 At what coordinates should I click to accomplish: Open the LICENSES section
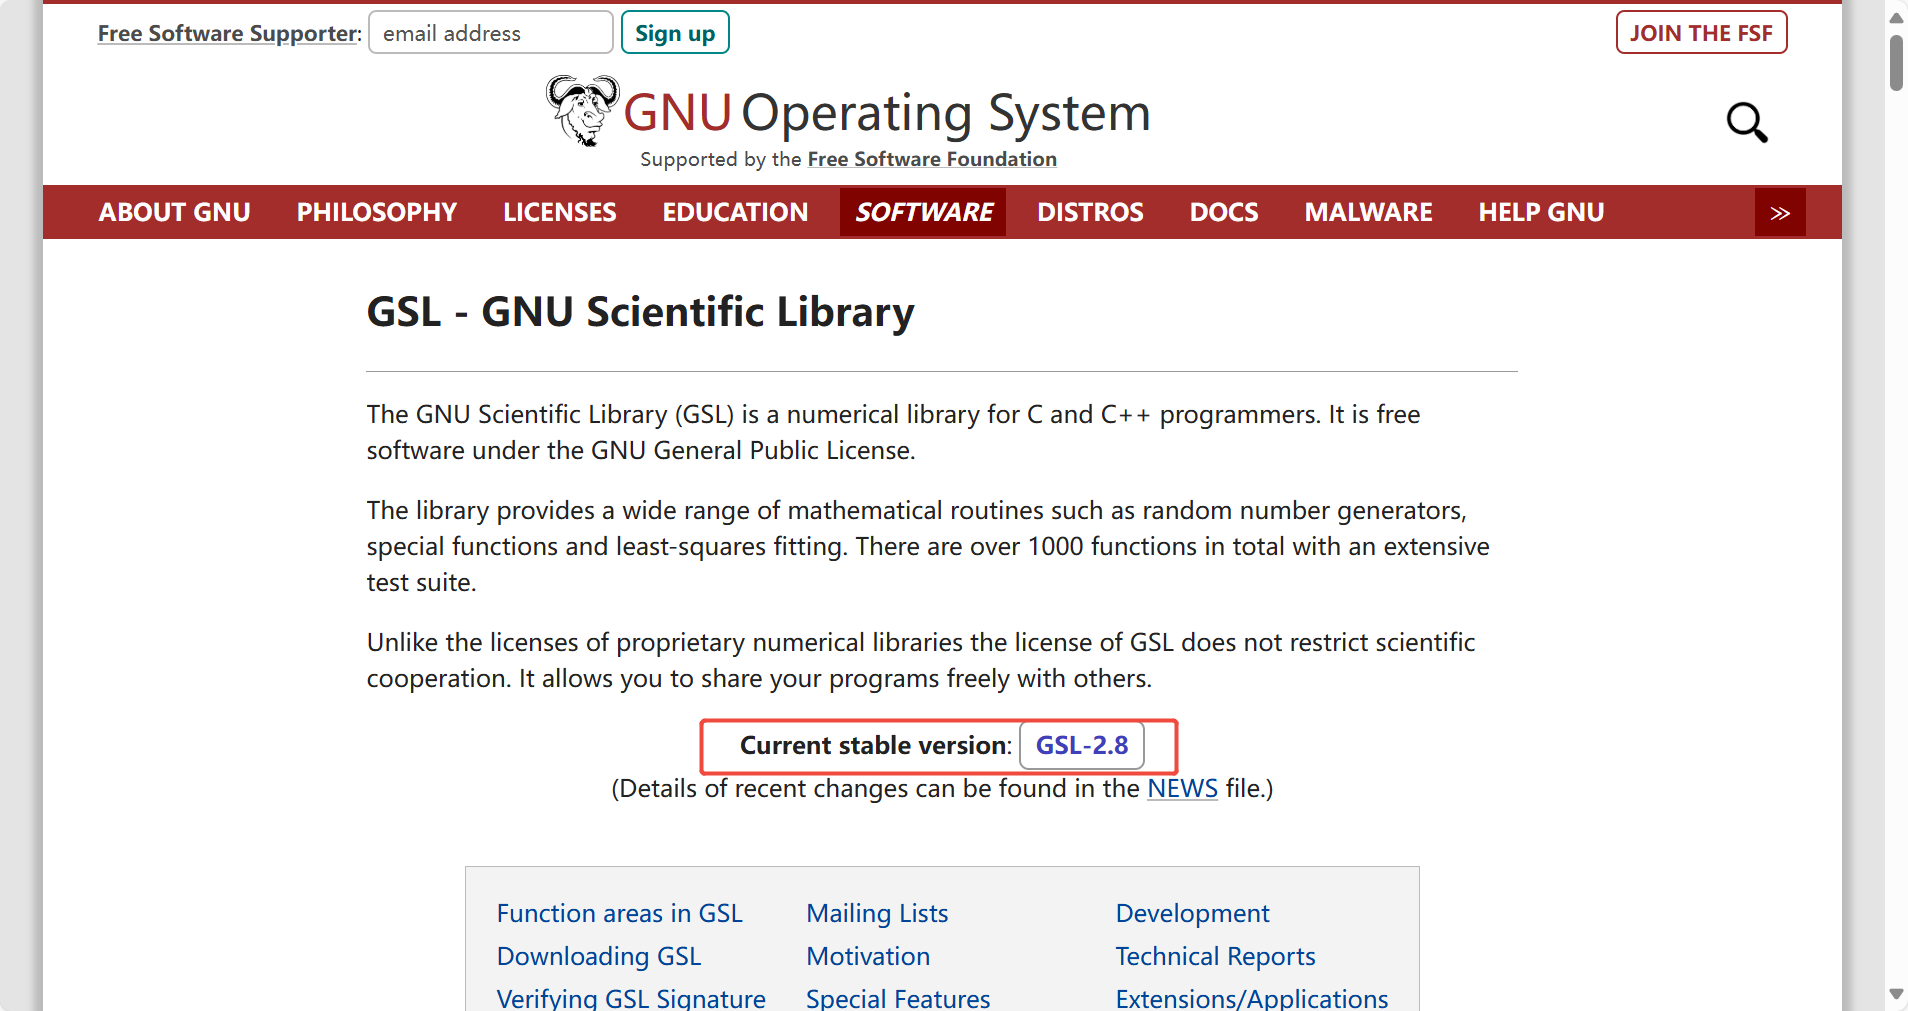pyautogui.click(x=559, y=212)
